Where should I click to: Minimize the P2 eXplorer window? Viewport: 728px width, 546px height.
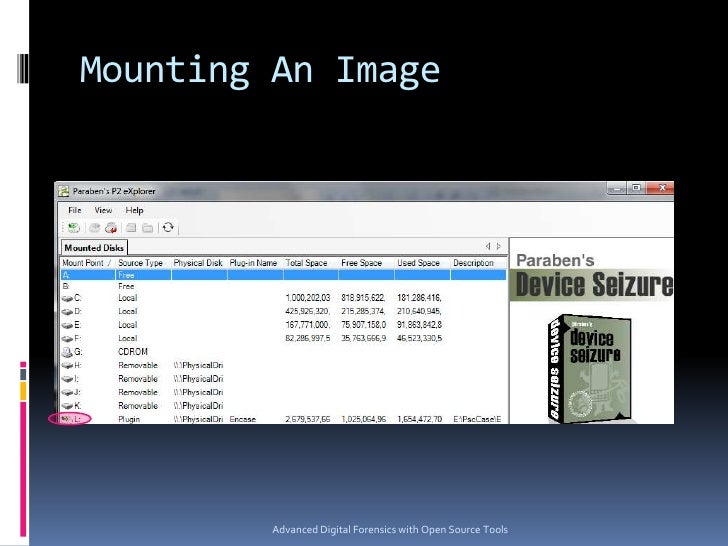coord(617,188)
